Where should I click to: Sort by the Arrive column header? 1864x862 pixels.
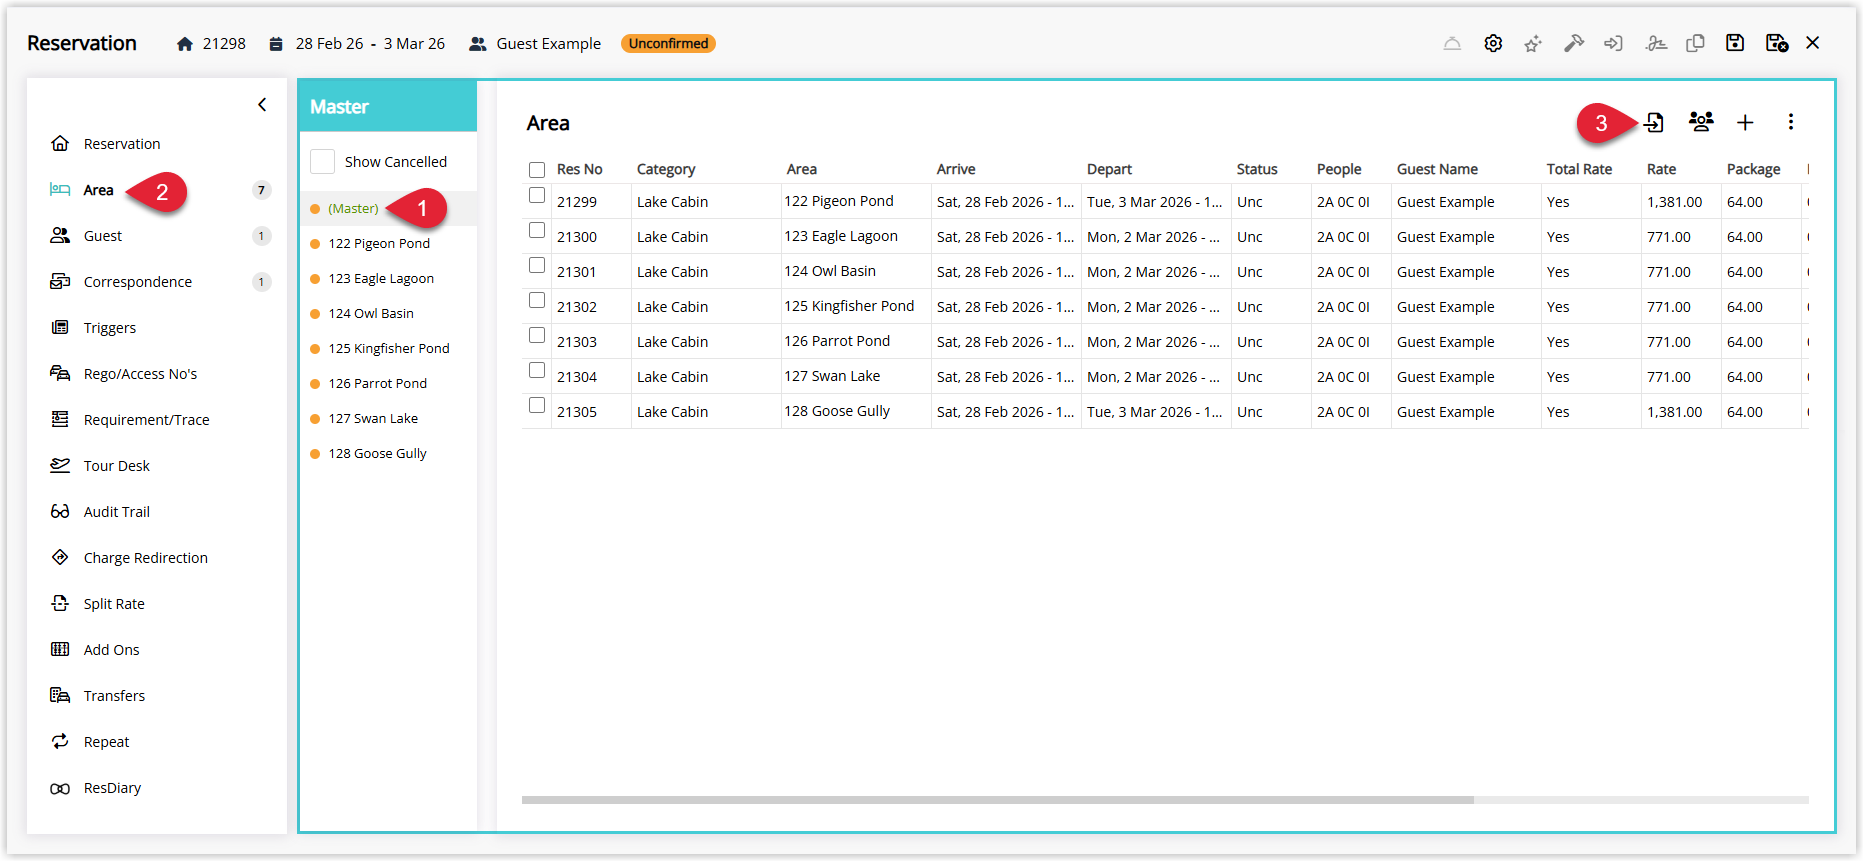(956, 169)
